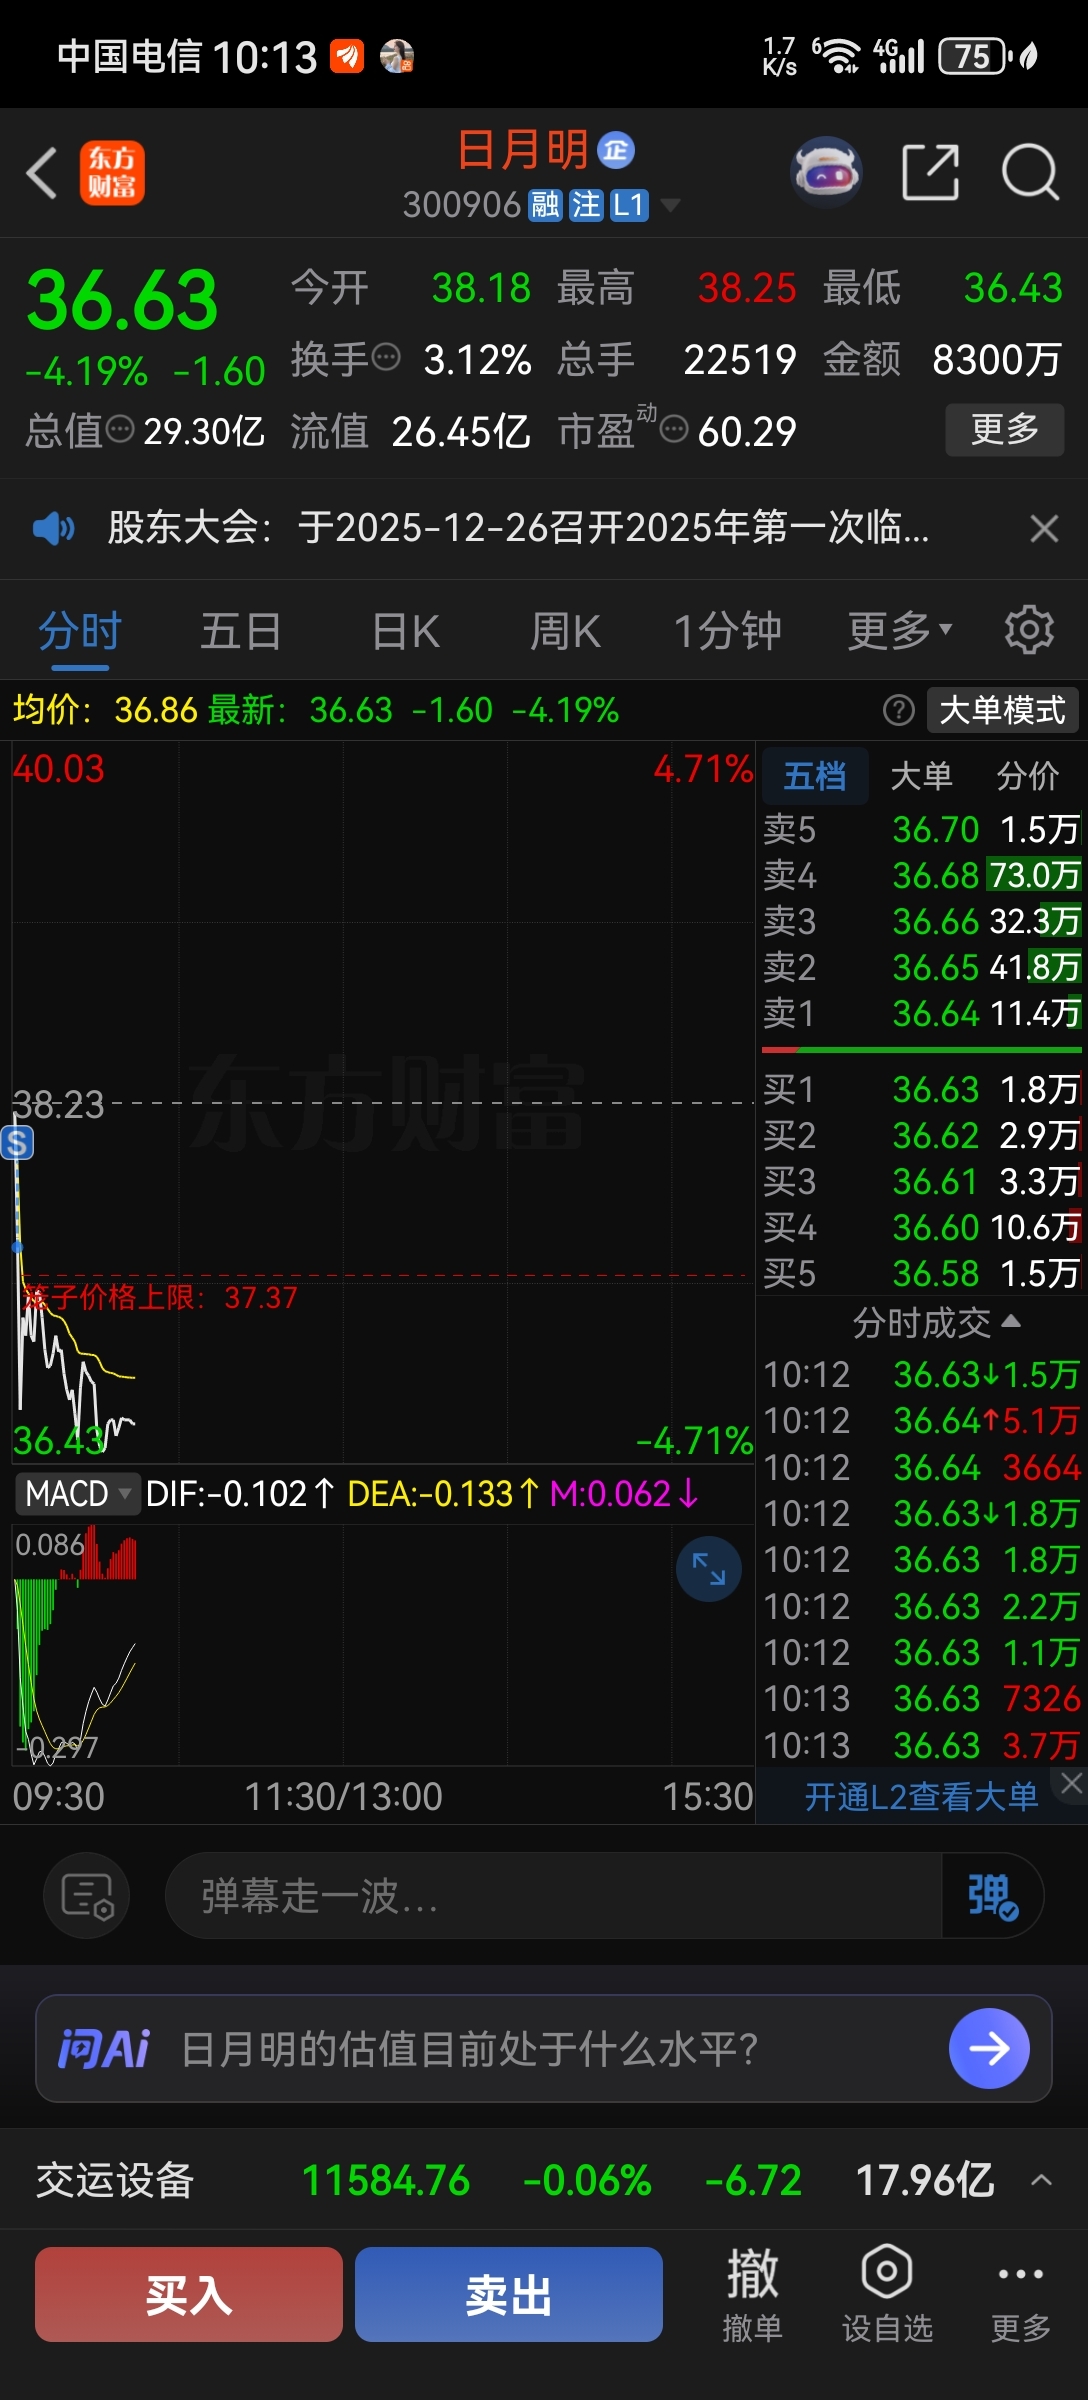Image resolution: width=1088 pixels, height=2400 pixels.
Task: Tap the share export icon
Action: click(930, 172)
